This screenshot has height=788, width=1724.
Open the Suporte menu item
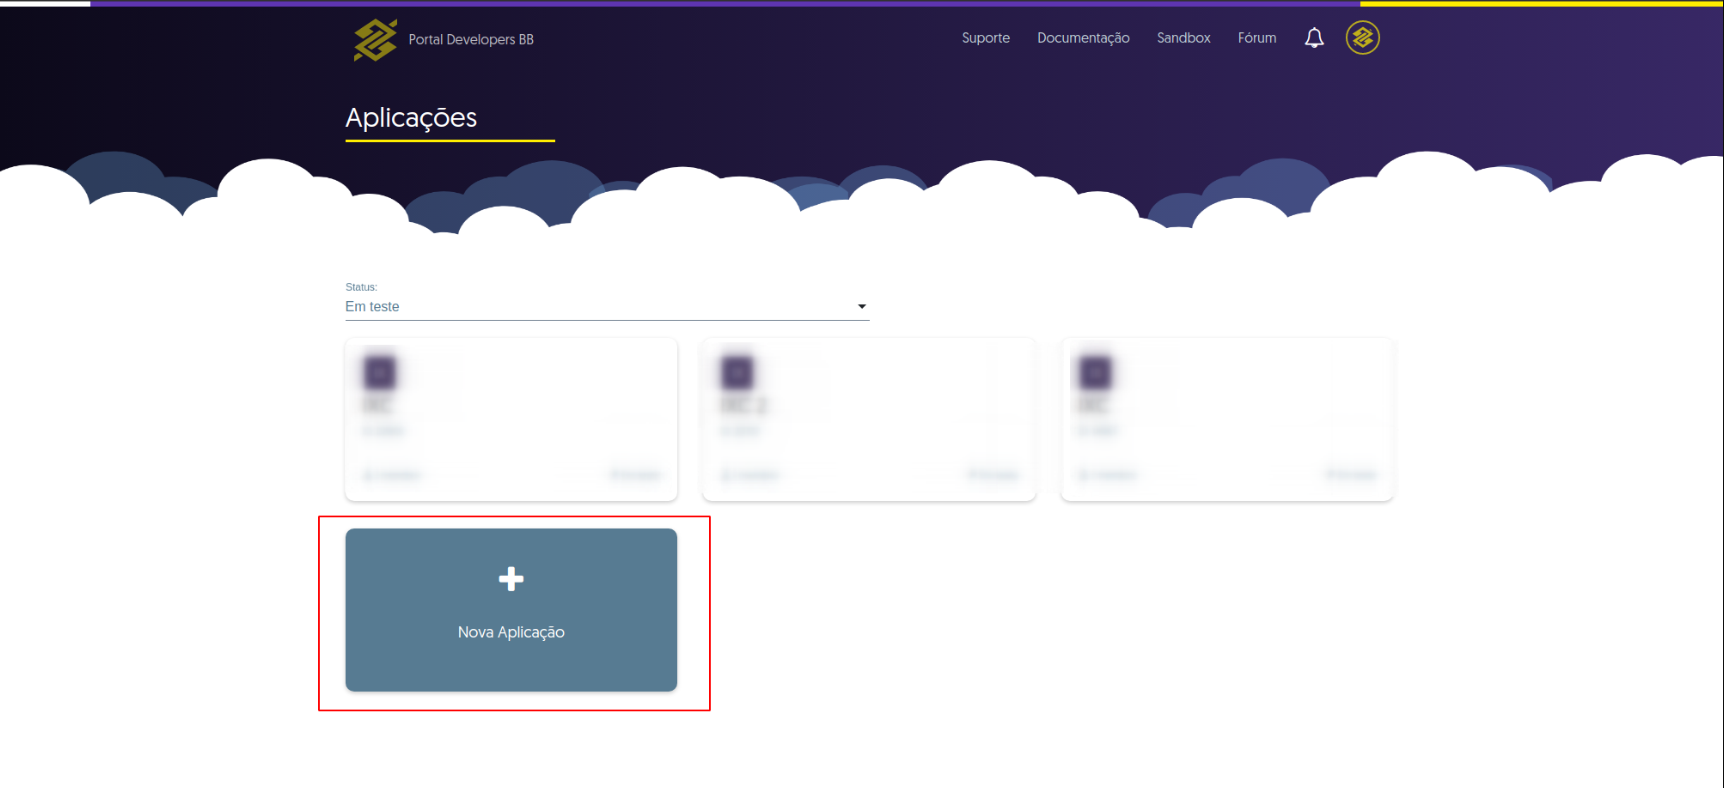click(x=986, y=38)
